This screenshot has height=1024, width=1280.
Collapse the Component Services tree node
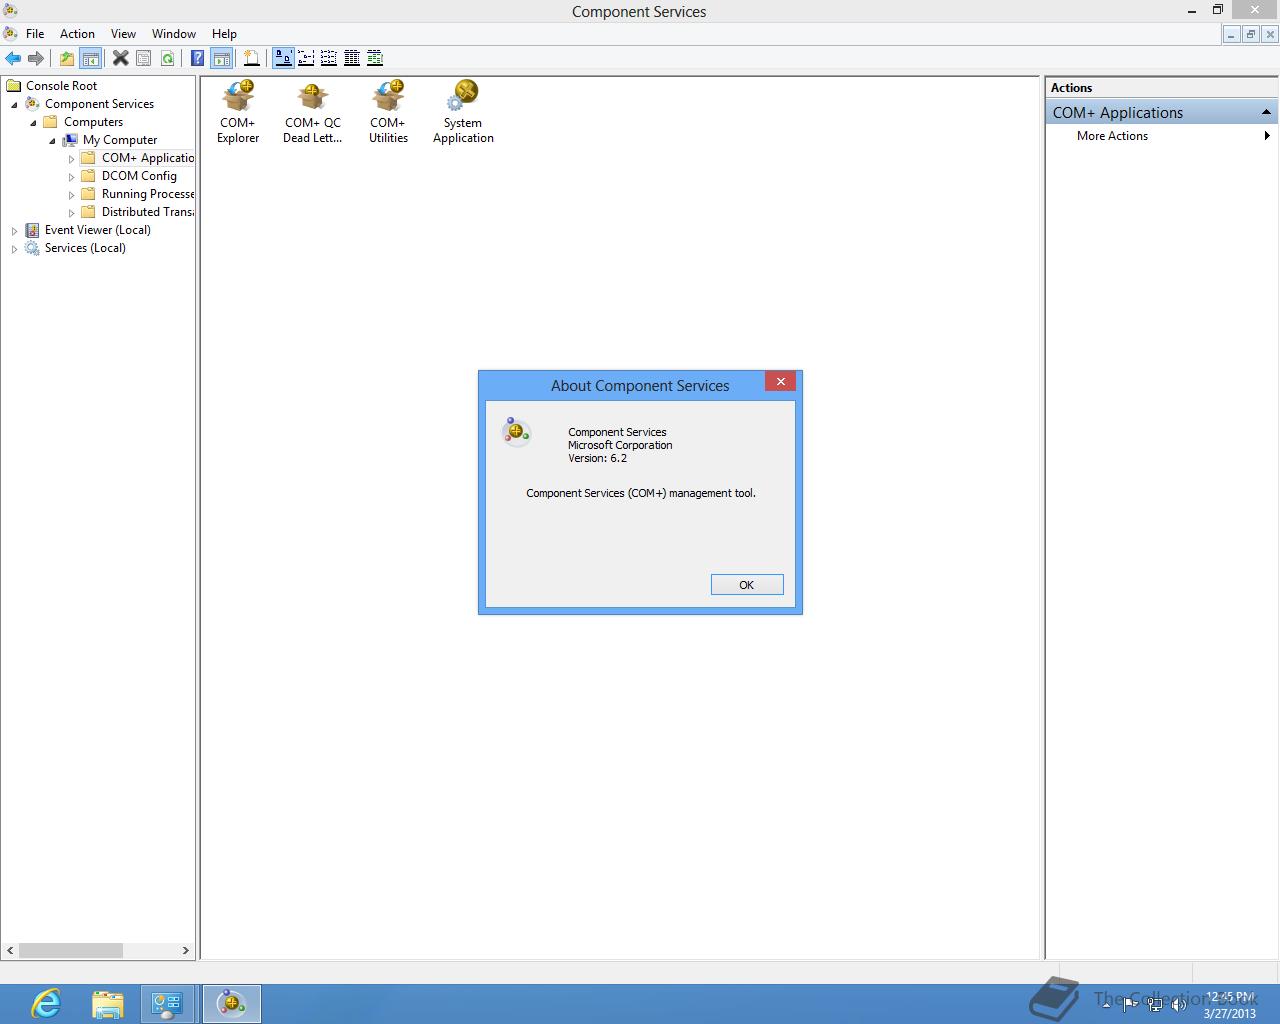coord(14,105)
